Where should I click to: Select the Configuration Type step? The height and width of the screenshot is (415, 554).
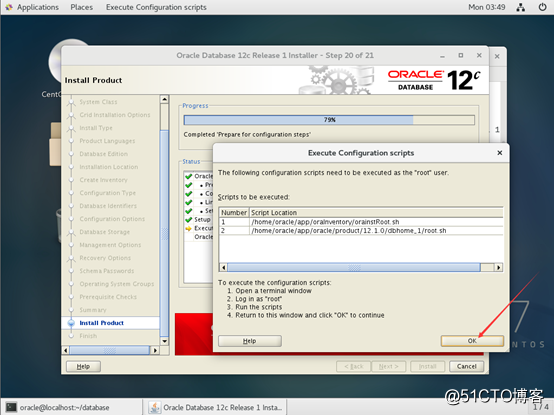(x=107, y=193)
